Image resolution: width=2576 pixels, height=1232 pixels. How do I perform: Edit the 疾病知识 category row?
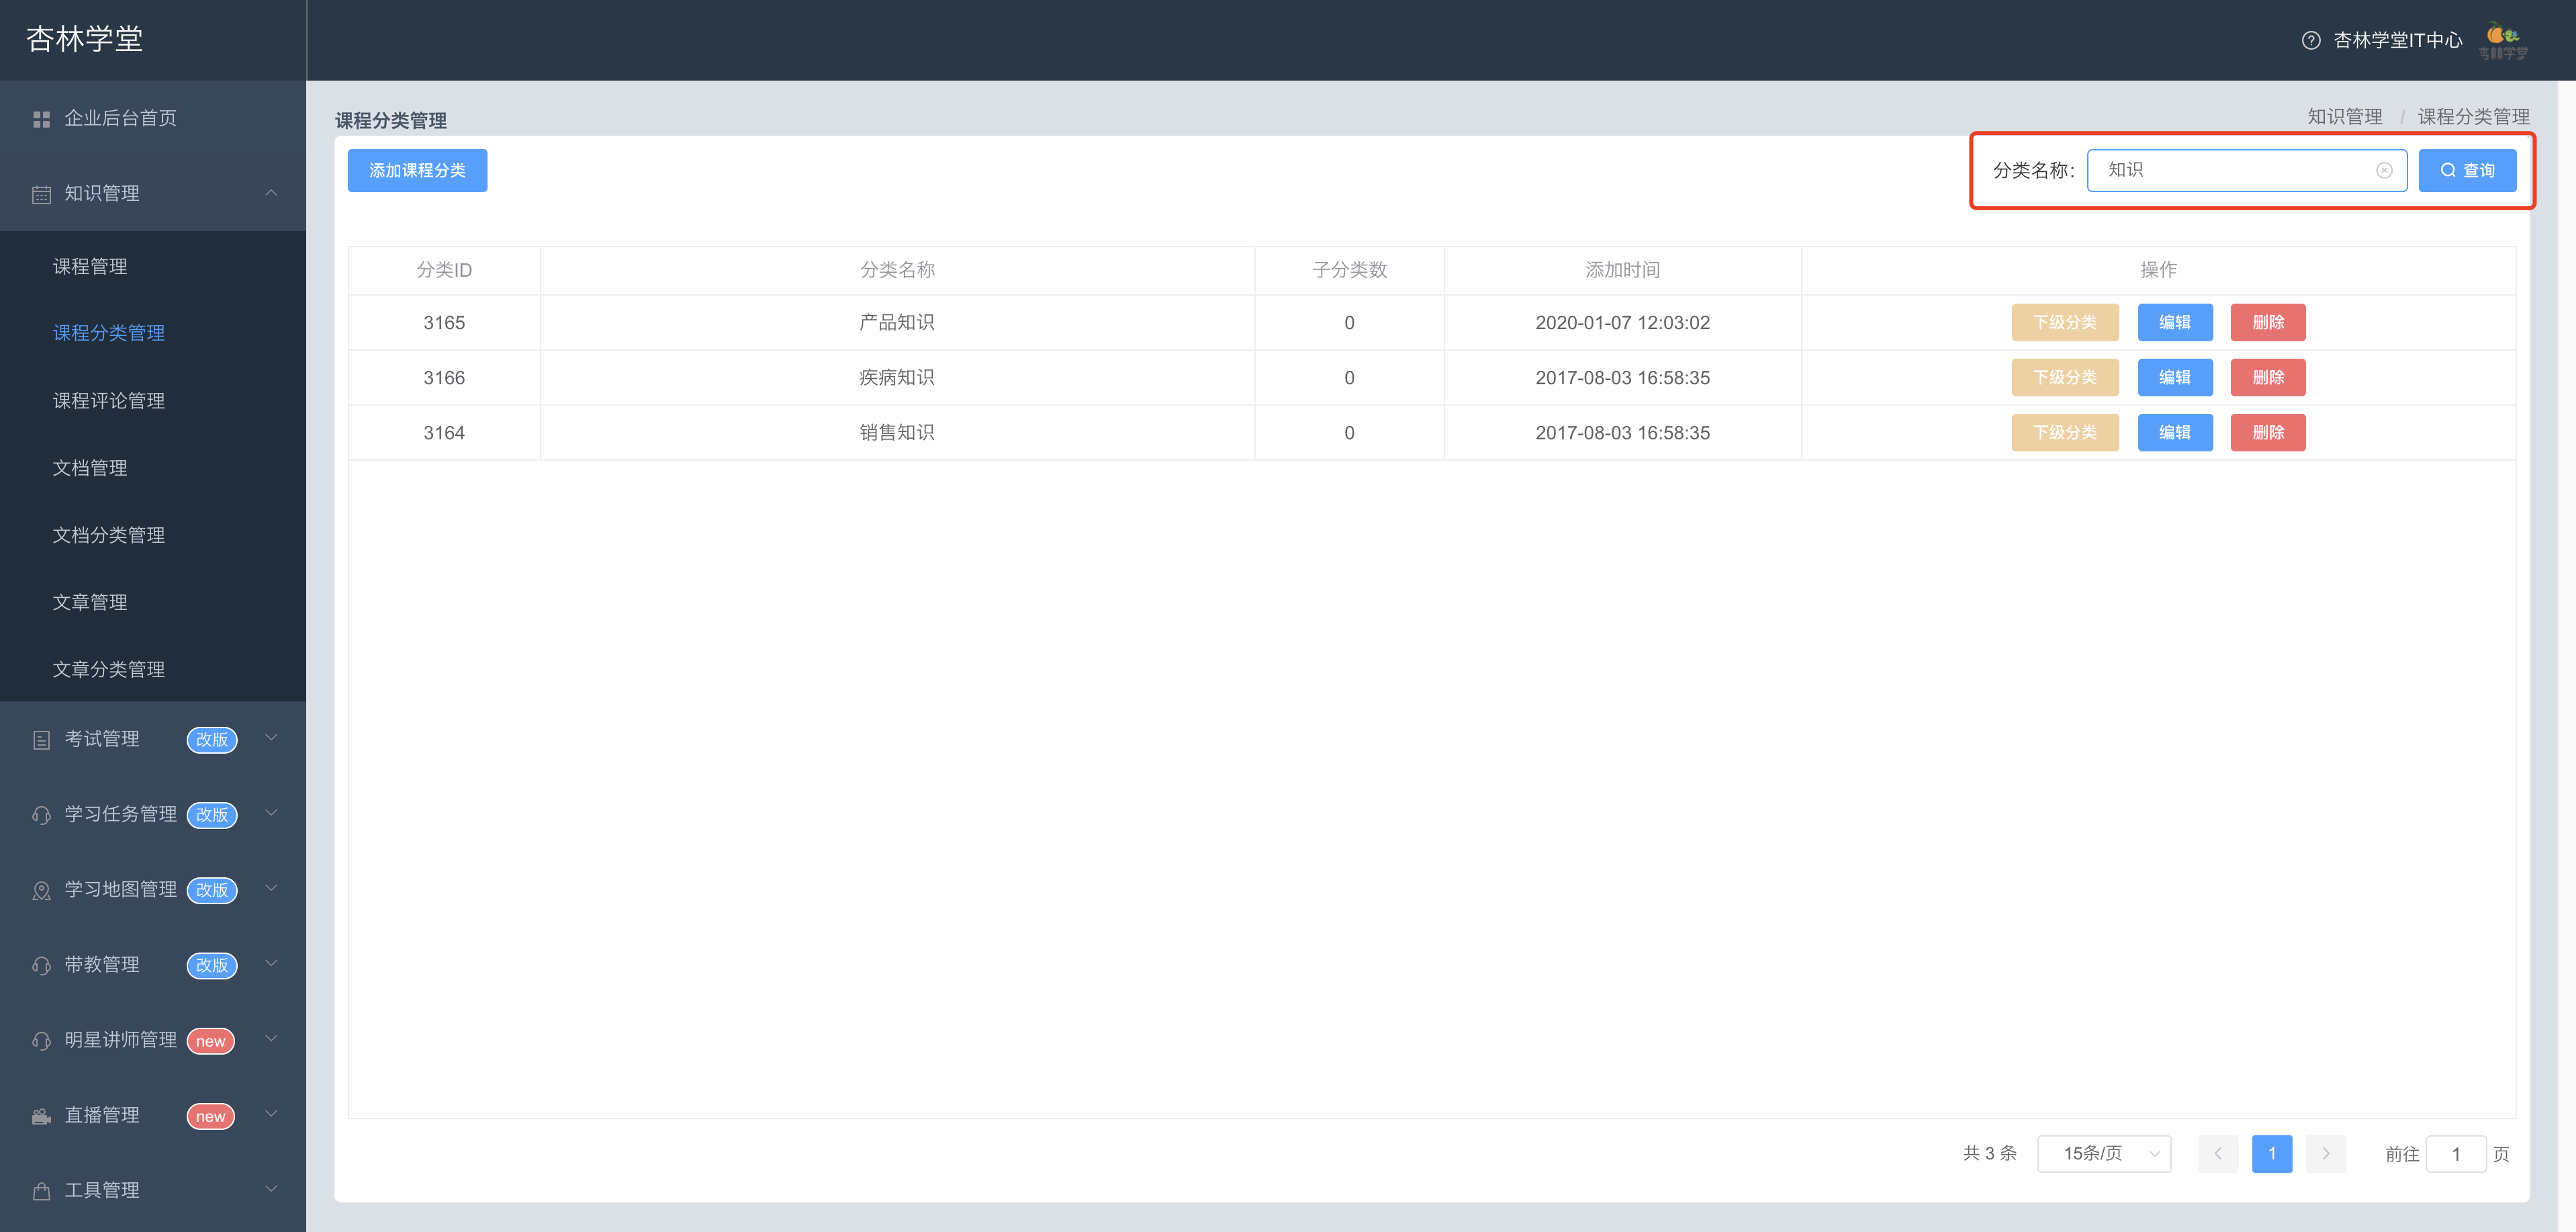2175,378
